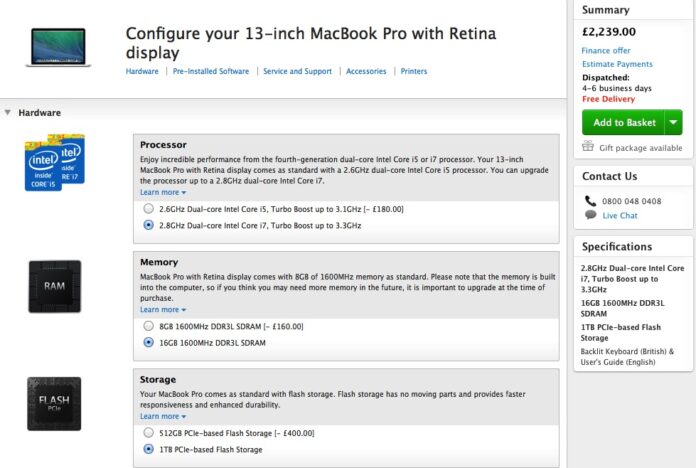
Task: Expand Learn more under Memory
Action: coord(163,309)
